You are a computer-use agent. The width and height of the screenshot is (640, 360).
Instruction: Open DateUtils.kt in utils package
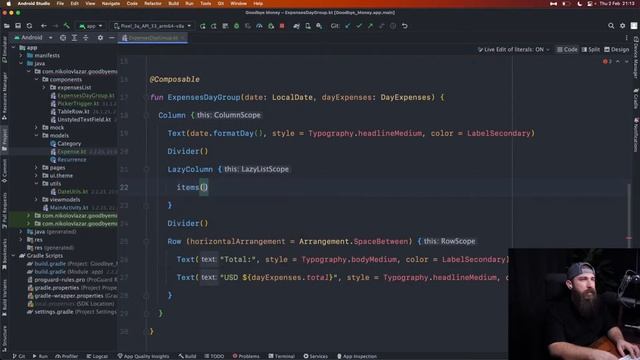coord(73,191)
